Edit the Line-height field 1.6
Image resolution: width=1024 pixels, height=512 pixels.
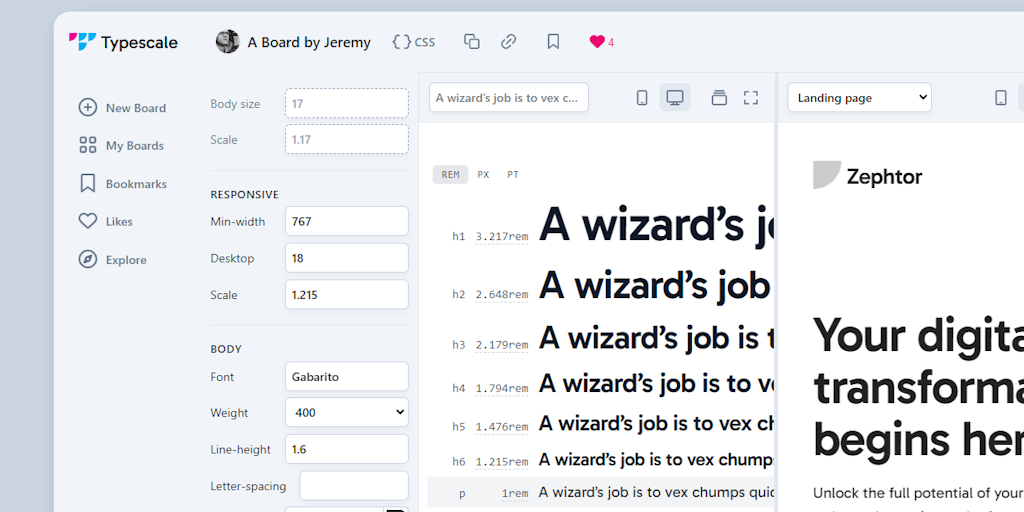(347, 449)
